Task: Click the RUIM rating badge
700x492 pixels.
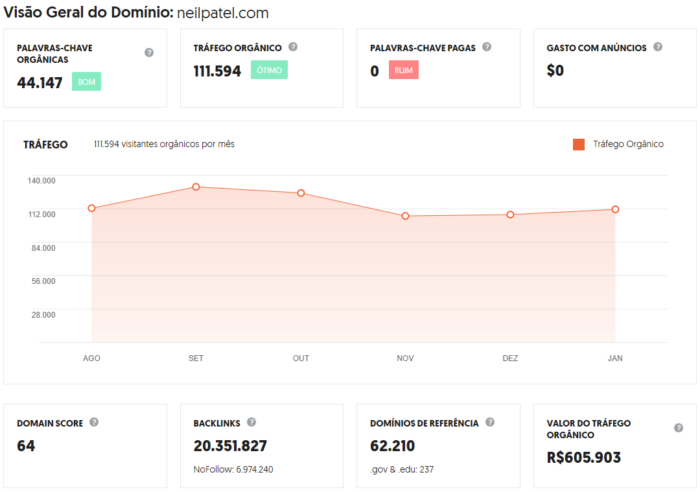Action: click(404, 70)
